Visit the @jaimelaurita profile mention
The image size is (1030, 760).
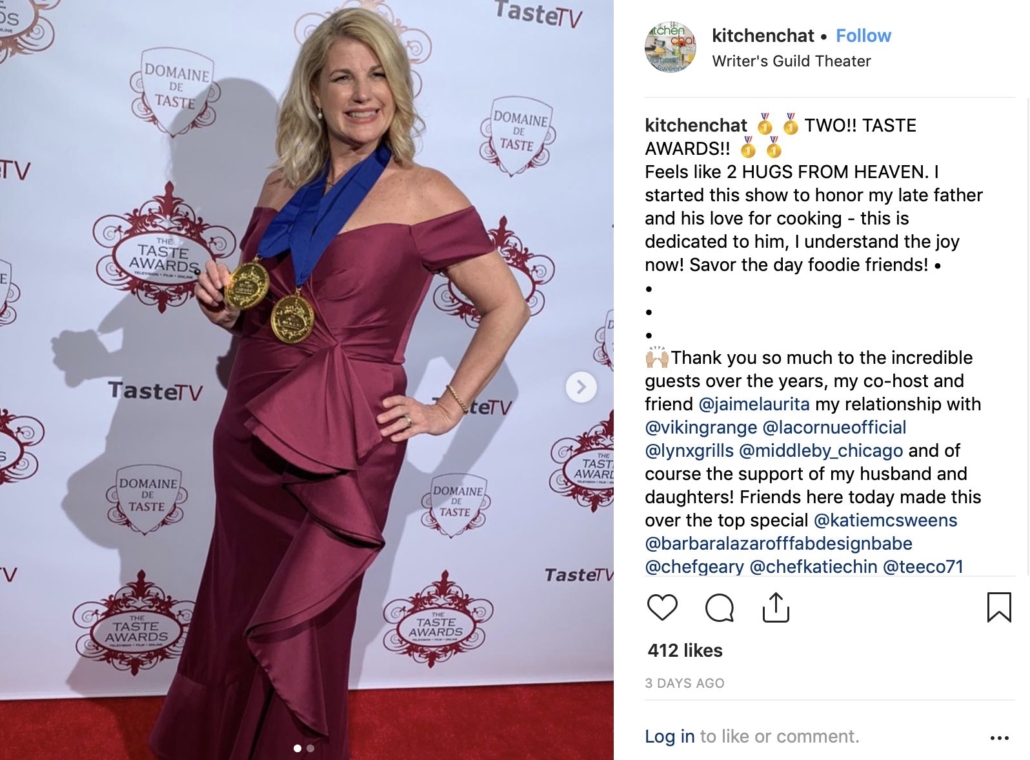(x=753, y=404)
